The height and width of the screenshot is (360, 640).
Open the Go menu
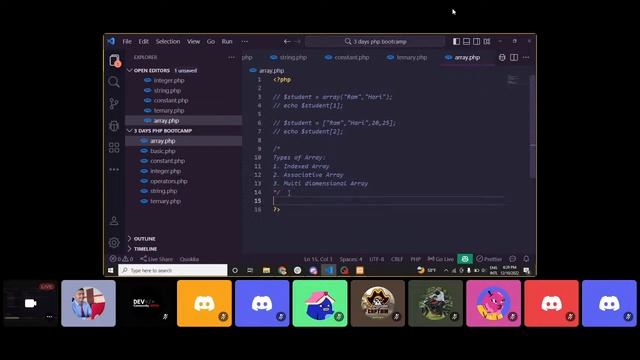click(x=211, y=41)
